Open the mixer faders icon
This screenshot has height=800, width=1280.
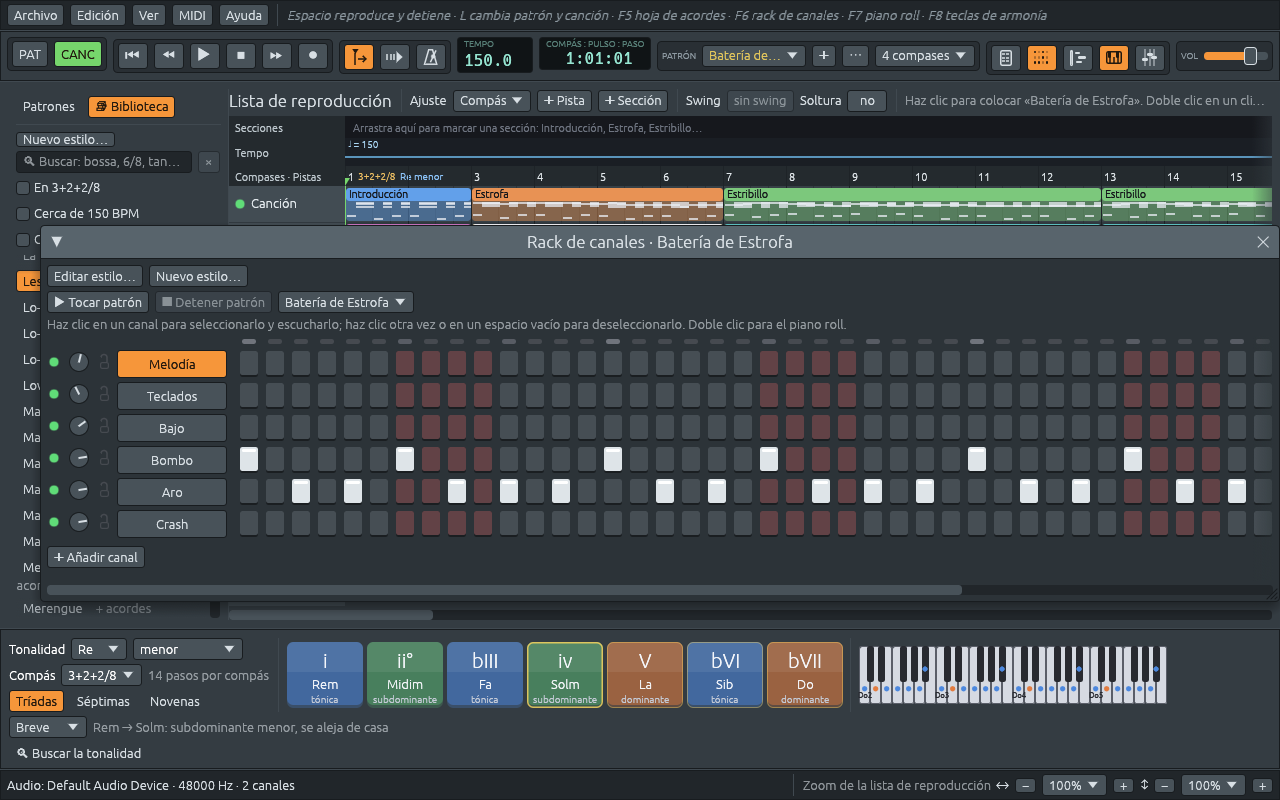1149,57
